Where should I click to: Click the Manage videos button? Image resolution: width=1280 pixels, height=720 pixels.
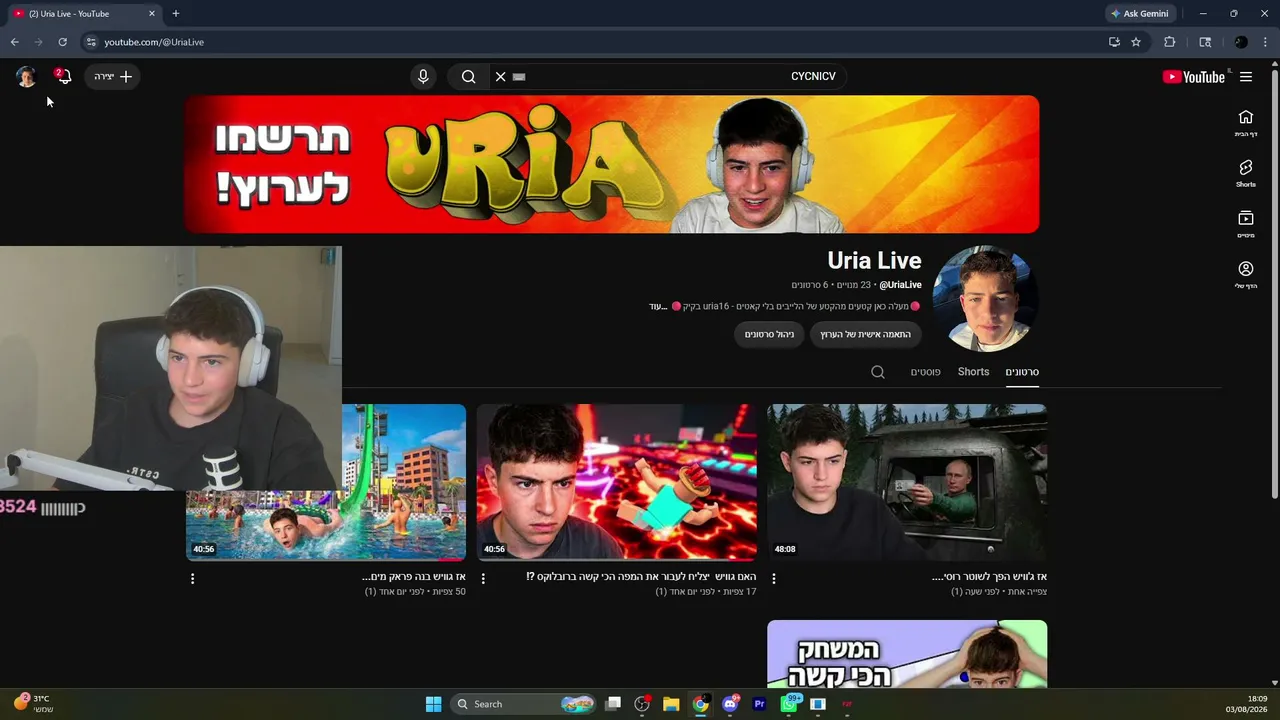[770, 334]
